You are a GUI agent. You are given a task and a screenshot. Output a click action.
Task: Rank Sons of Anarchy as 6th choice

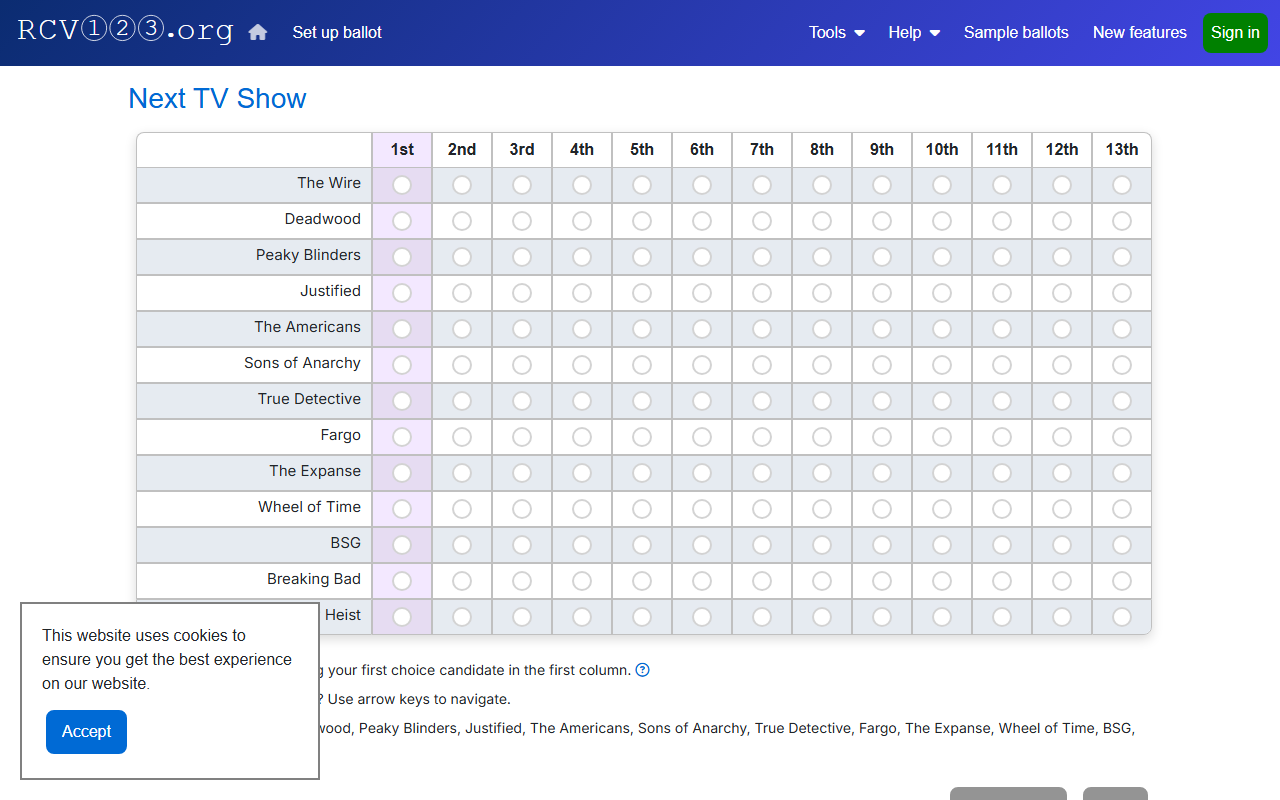702,365
